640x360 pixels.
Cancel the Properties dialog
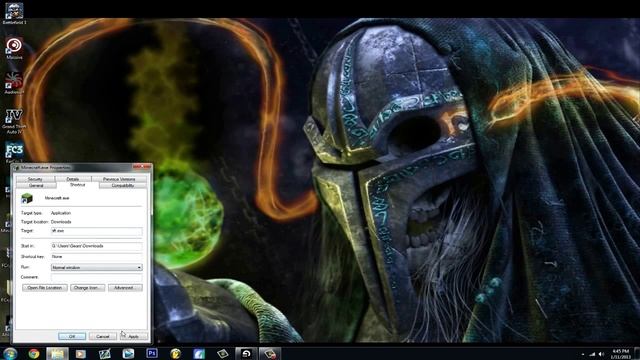point(102,336)
